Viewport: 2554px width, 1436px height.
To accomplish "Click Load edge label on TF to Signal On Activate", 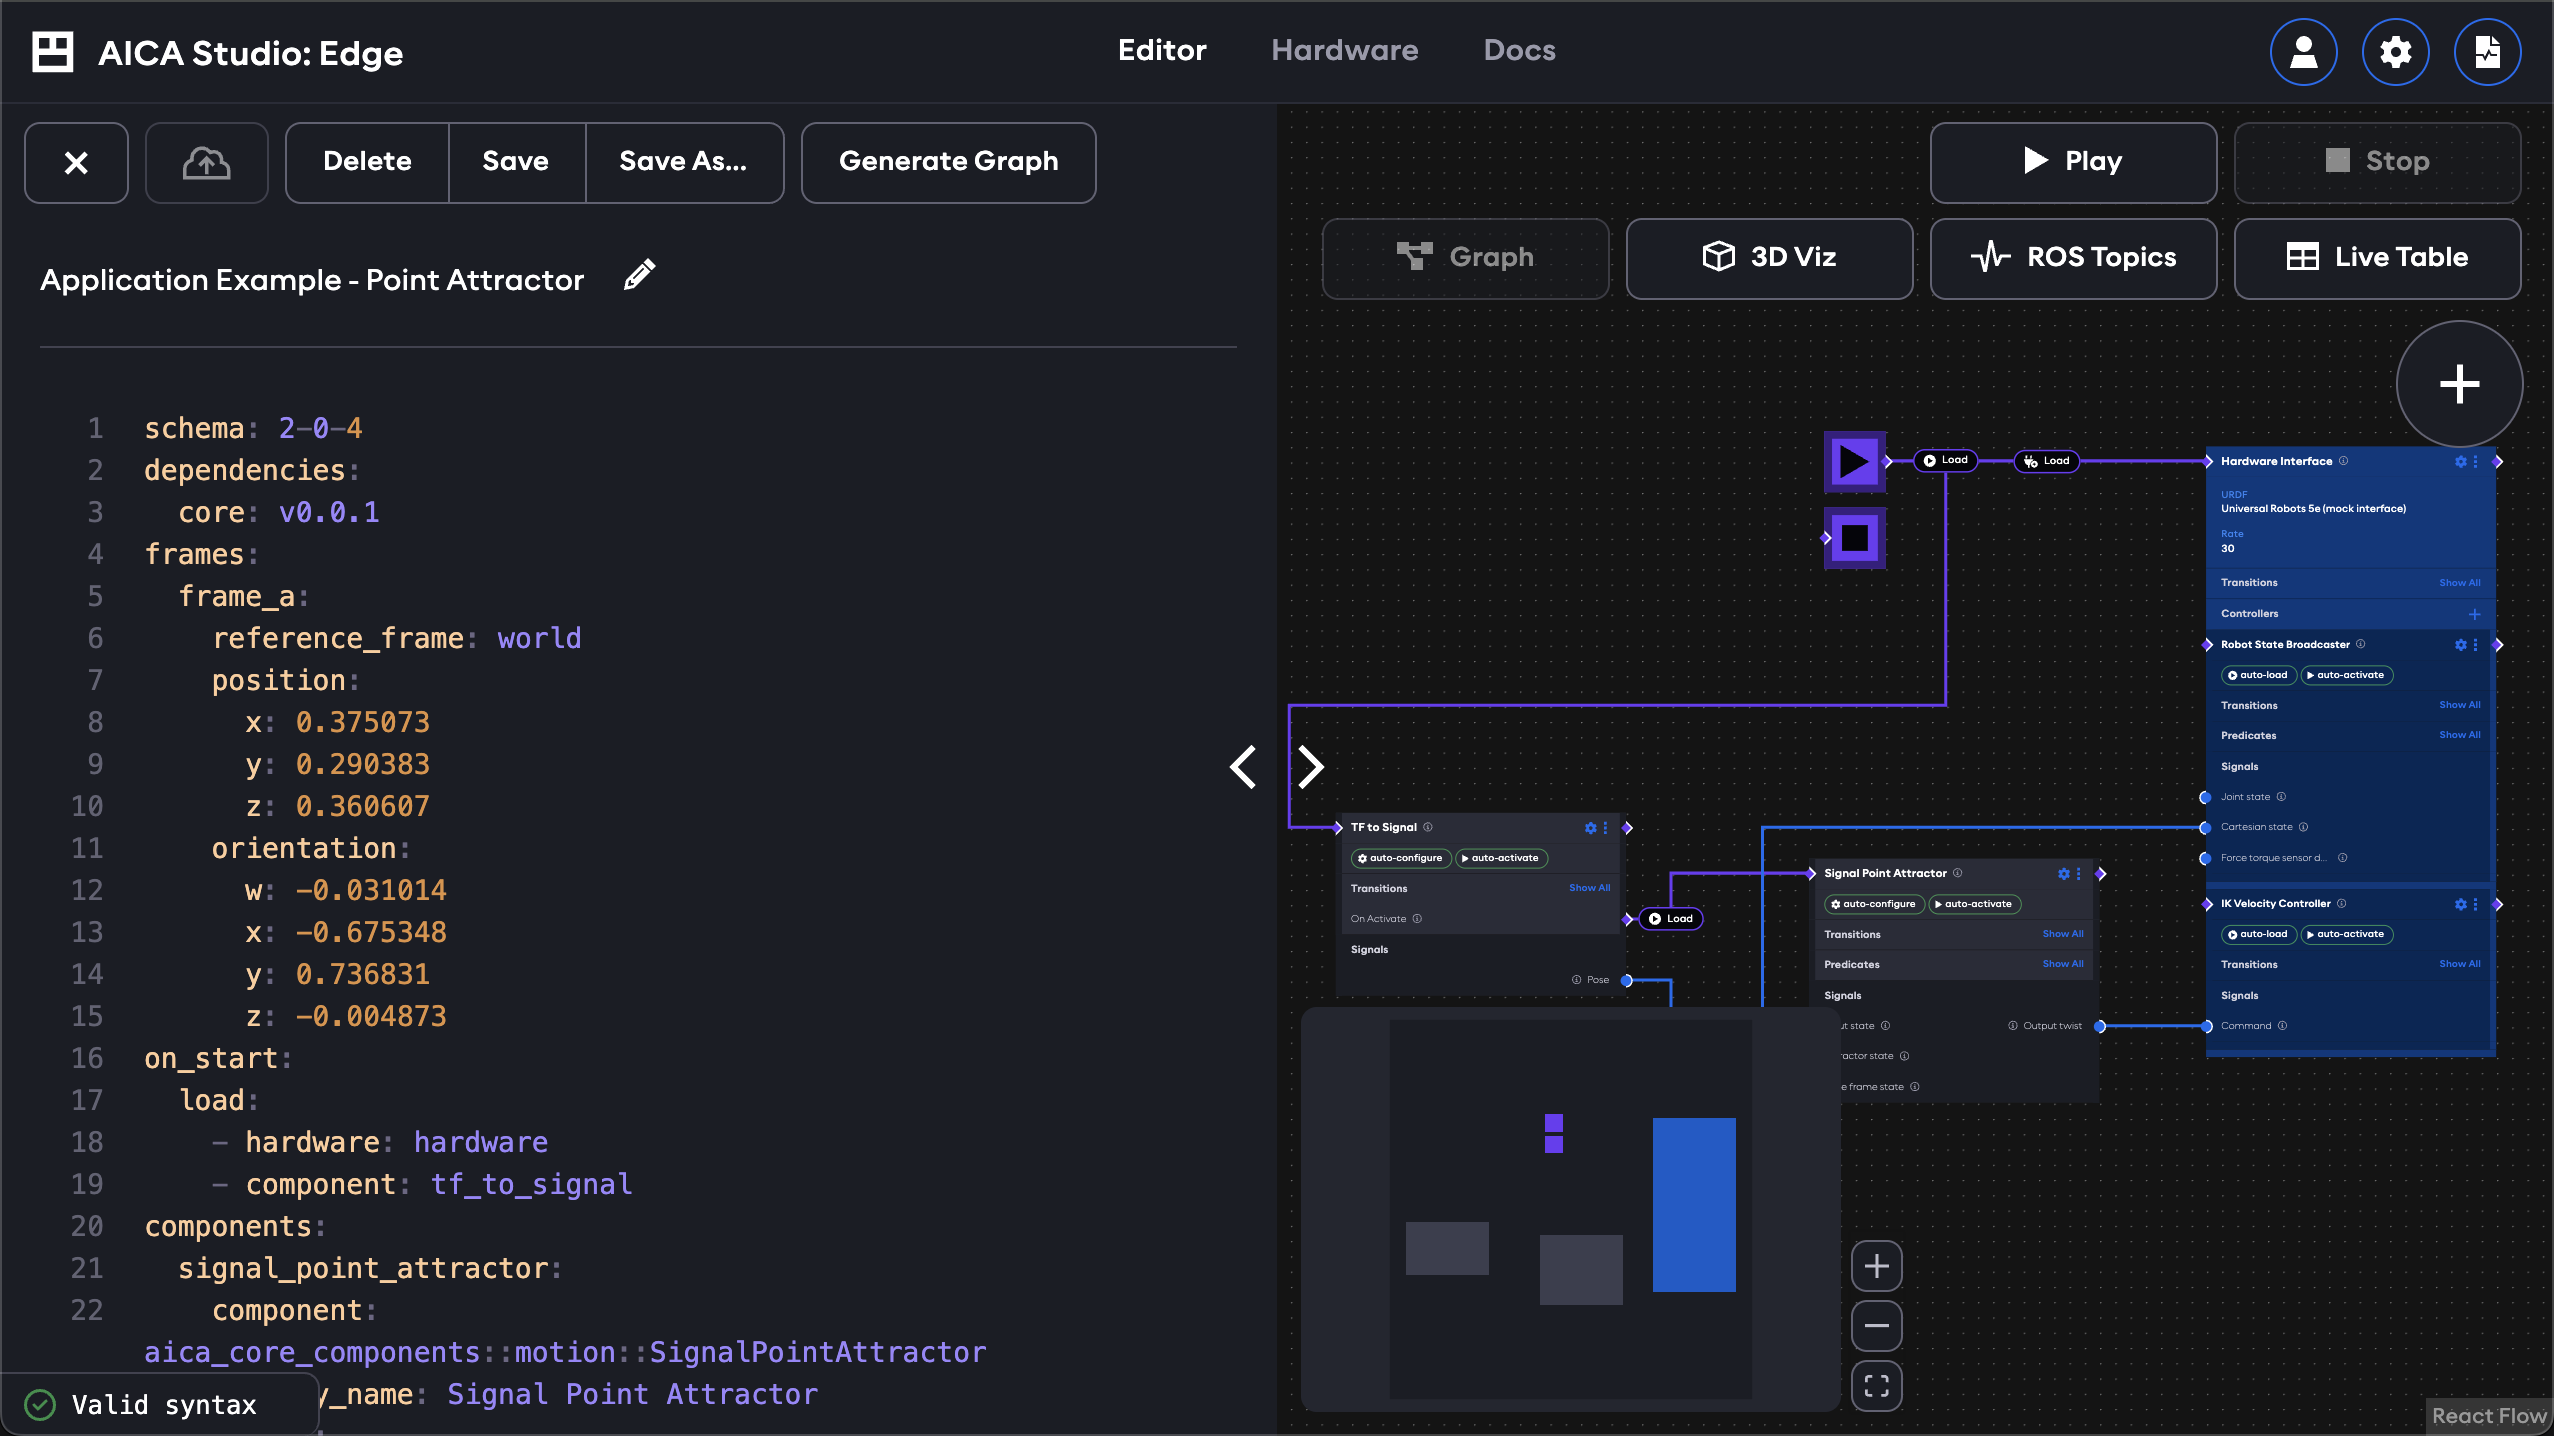I will tap(1671, 919).
